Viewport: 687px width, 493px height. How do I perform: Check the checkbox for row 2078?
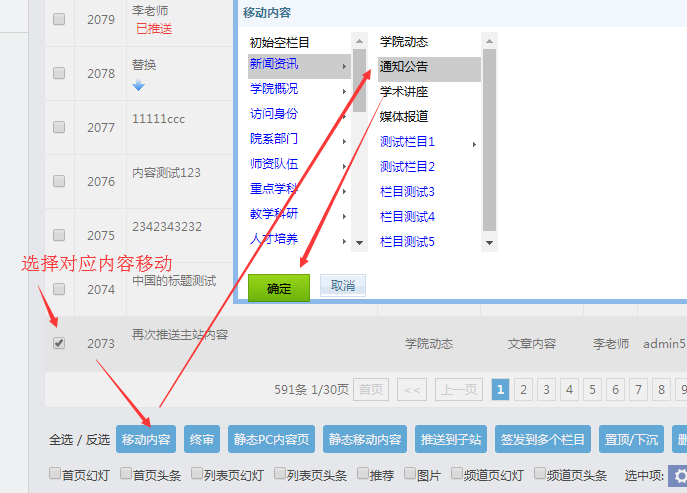click(x=59, y=73)
